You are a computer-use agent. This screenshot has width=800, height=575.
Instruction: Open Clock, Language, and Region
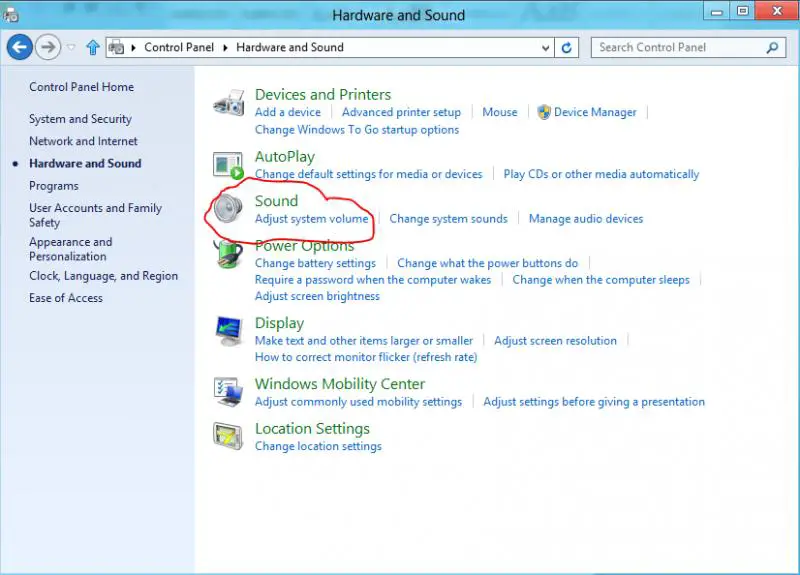(104, 276)
